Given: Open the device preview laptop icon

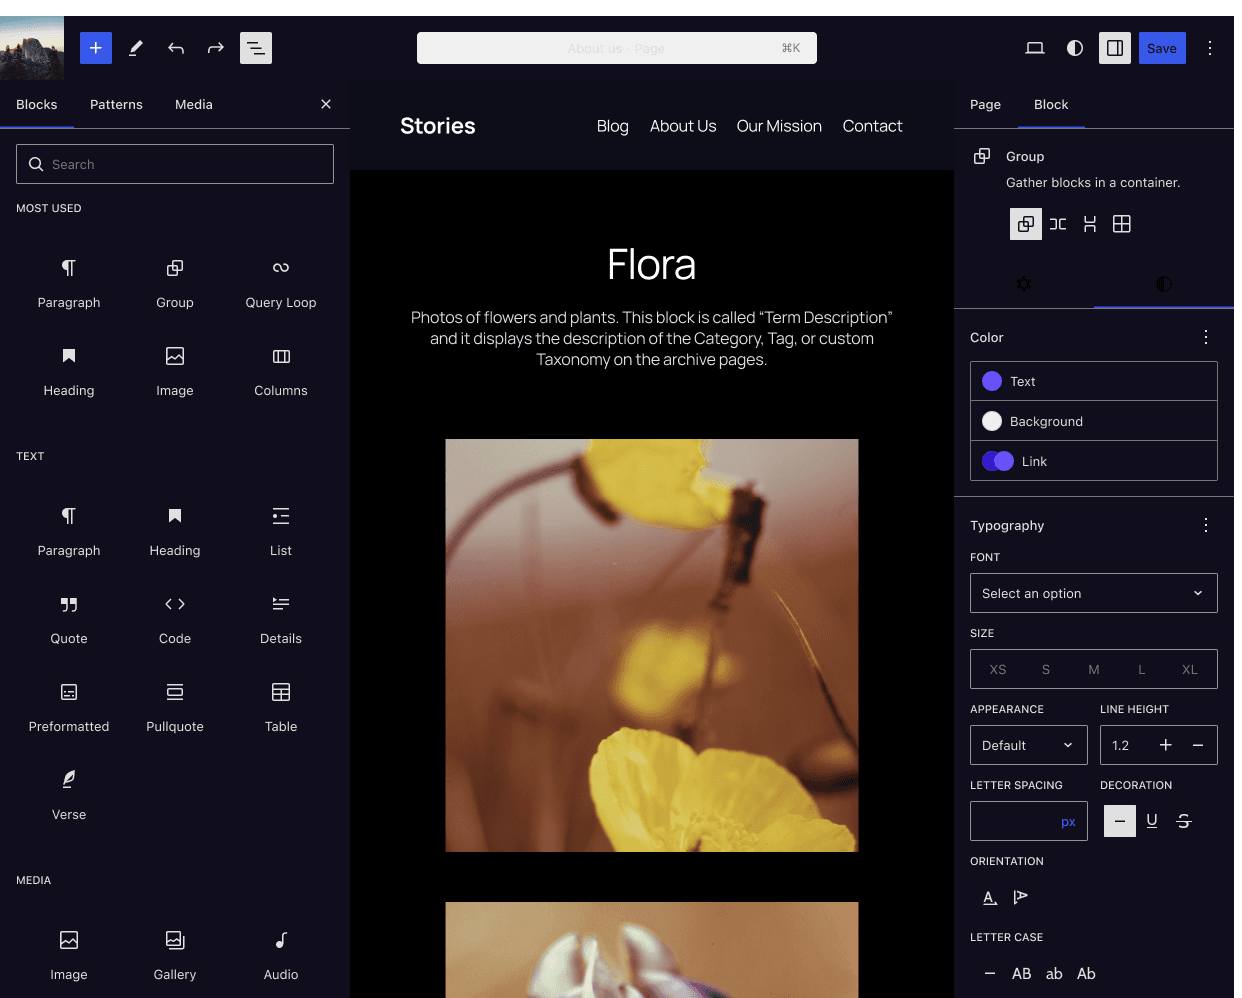Looking at the screenshot, I should click(1035, 48).
